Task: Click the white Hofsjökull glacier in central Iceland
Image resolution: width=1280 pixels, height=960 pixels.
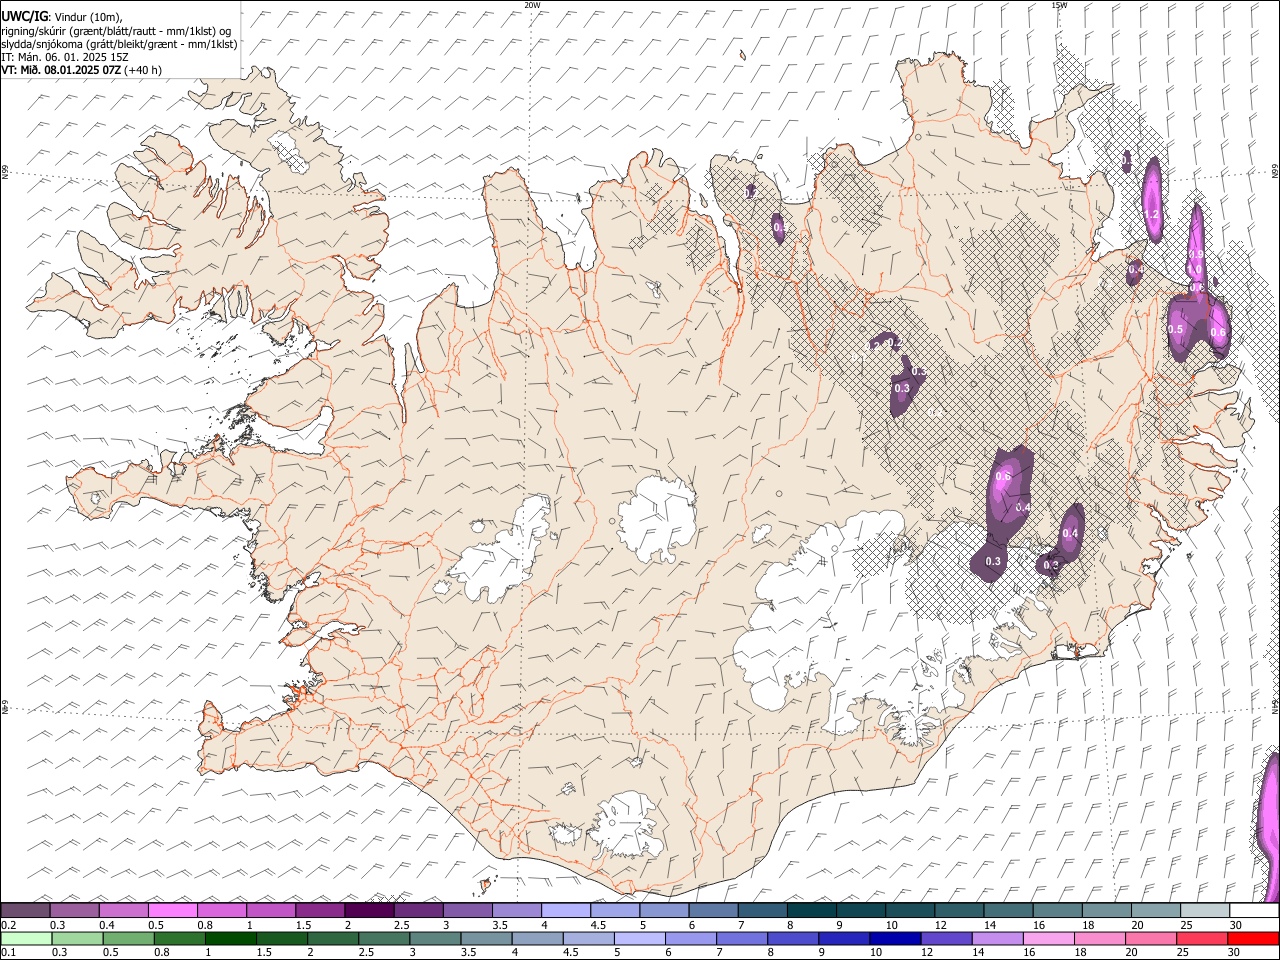Action: click(657, 518)
